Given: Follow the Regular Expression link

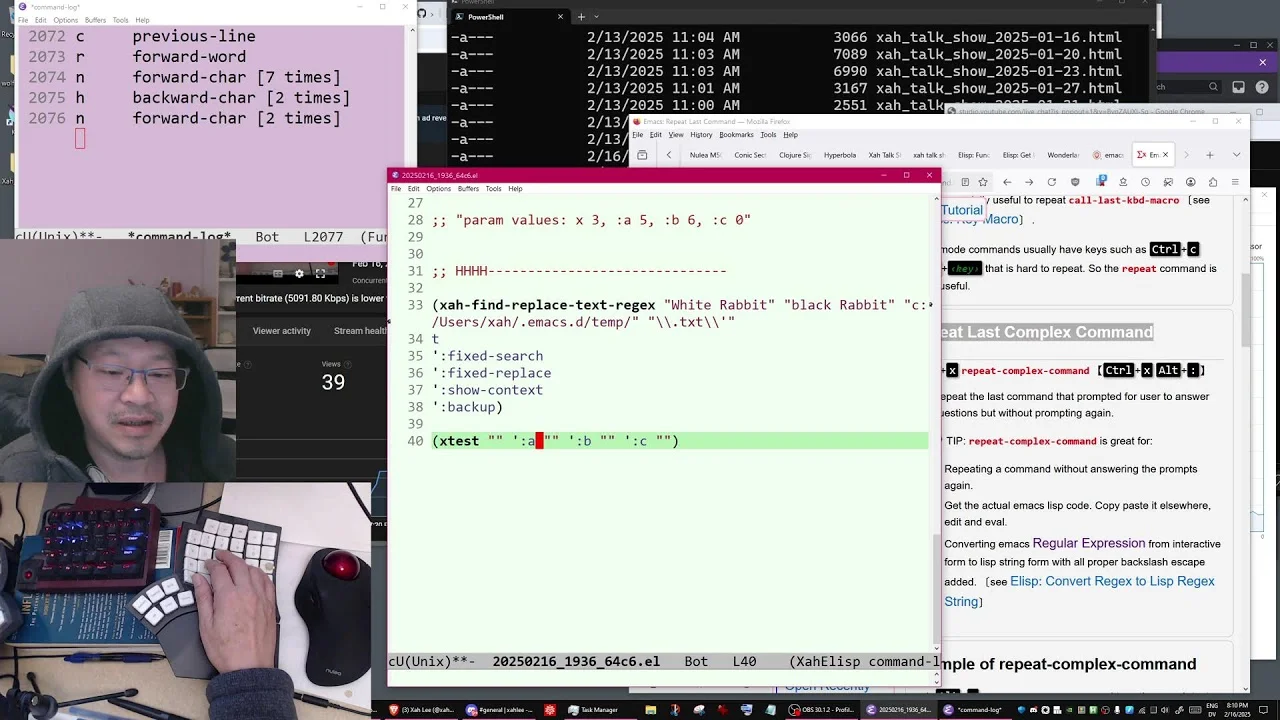Looking at the screenshot, I should [x=1089, y=543].
